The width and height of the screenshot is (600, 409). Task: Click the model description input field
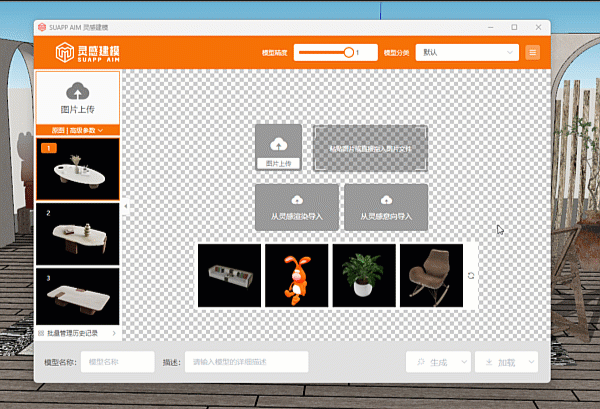point(246,362)
